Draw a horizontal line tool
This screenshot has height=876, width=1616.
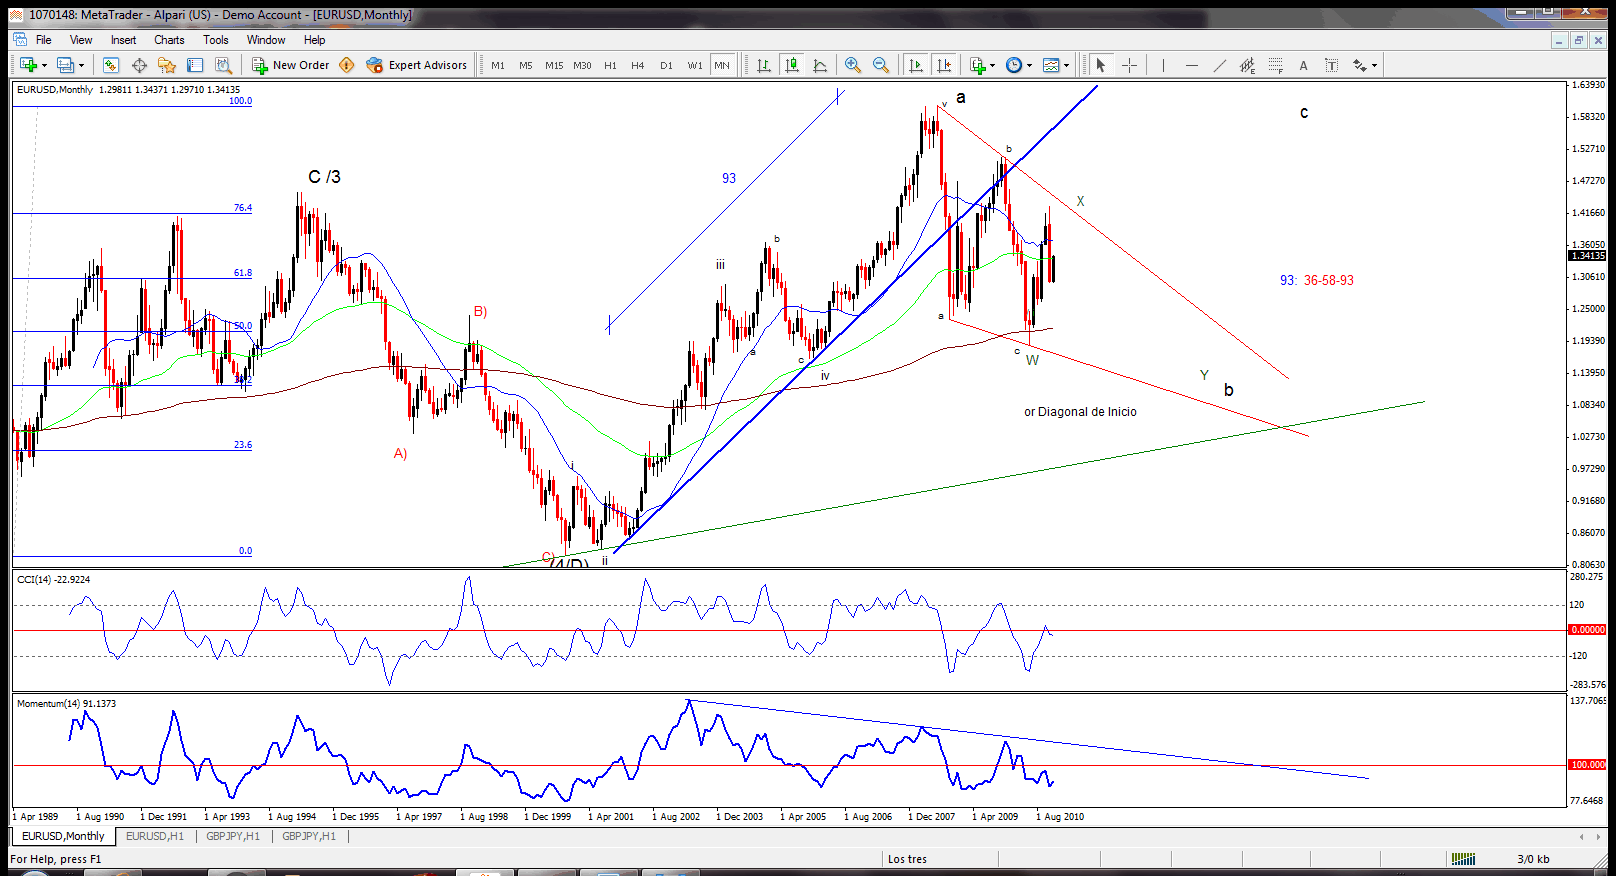(x=1191, y=65)
